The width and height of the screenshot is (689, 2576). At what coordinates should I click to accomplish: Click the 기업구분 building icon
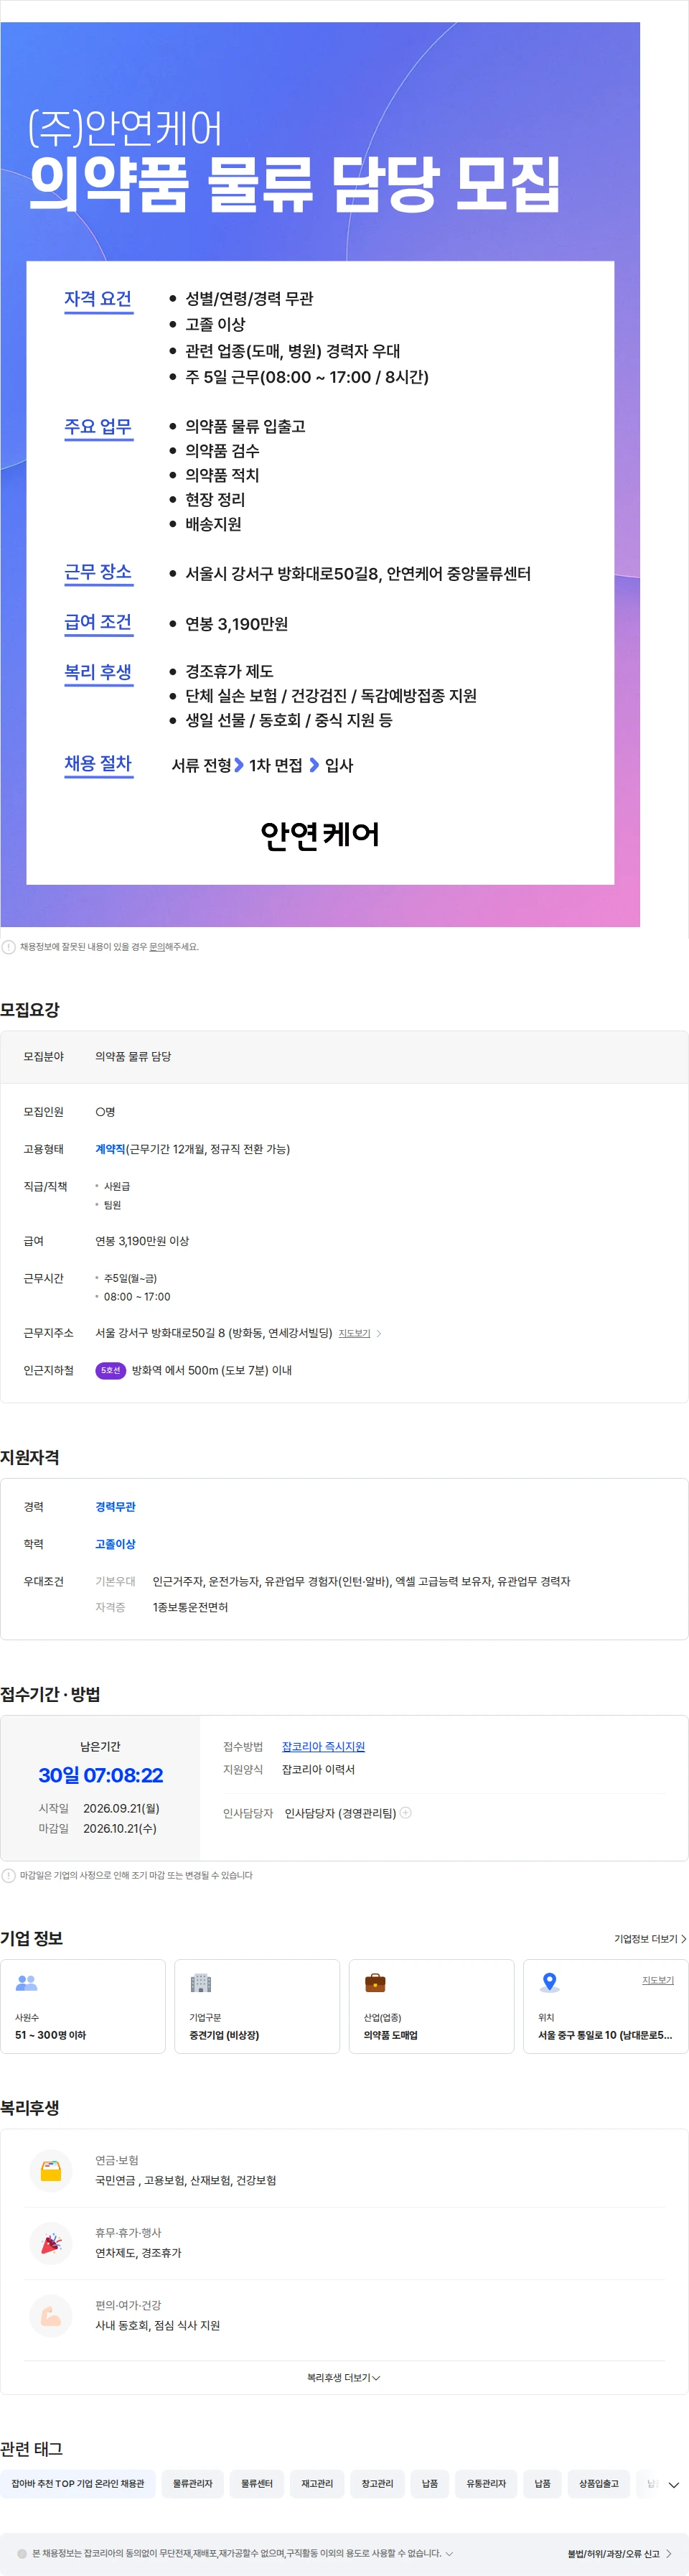pos(201,1982)
